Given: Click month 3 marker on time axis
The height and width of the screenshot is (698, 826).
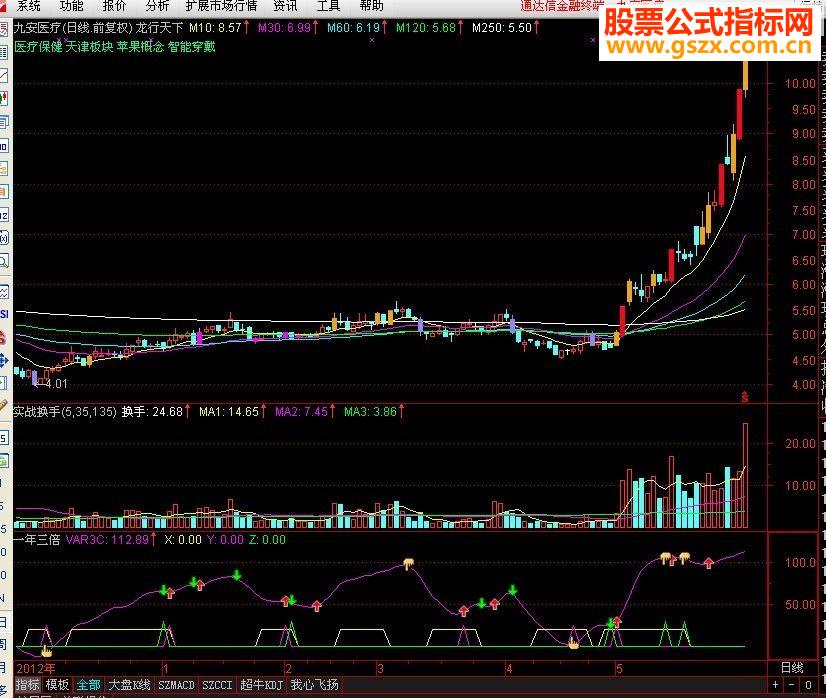Looking at the screenshot, I should tap(380, 669).
